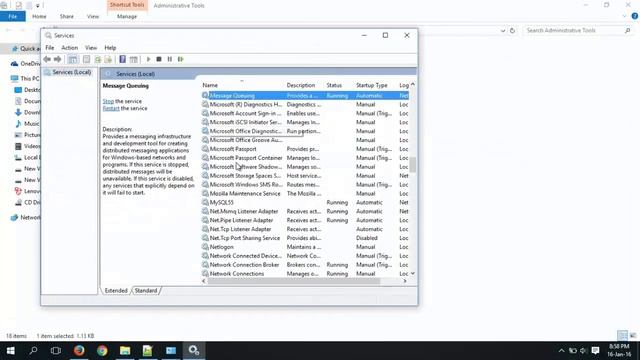Select Network Connections service row
The width and height of the screenshot is (640, 360).
[x=305, y=274]
